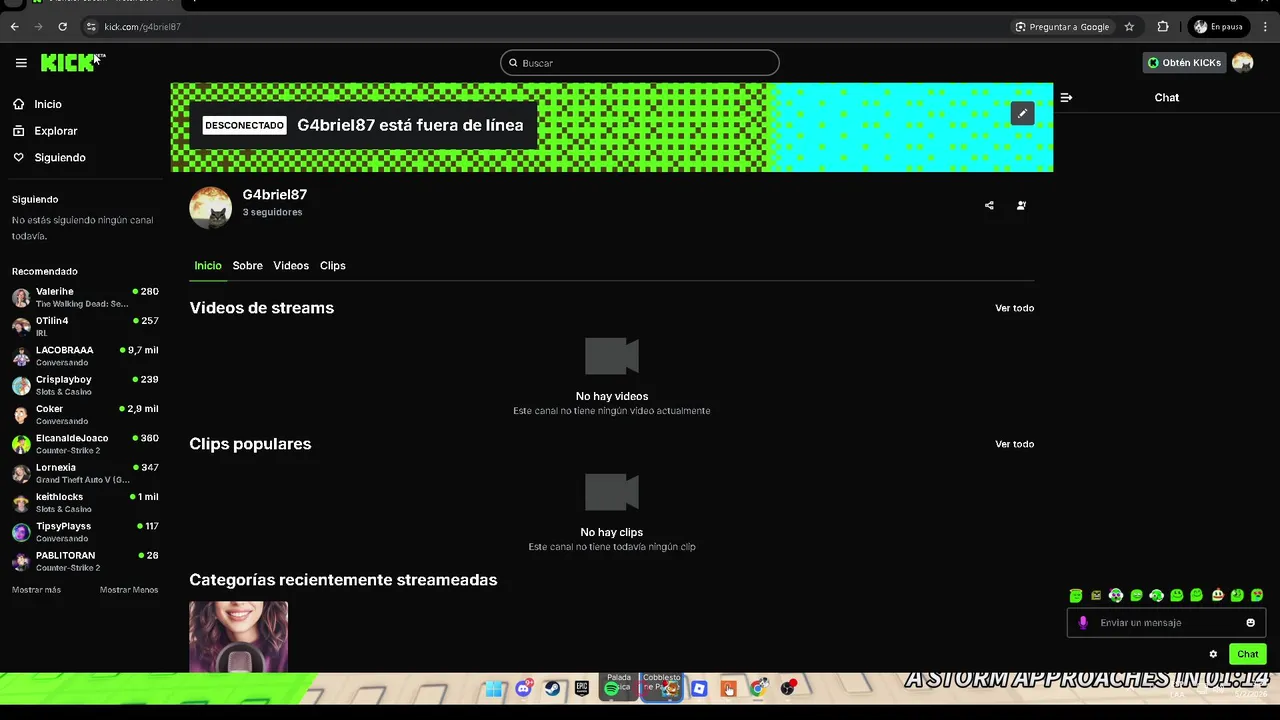Switch to the Videos tab
The width and height of the screenshot is (1280, 720).
tap(291, 265)
